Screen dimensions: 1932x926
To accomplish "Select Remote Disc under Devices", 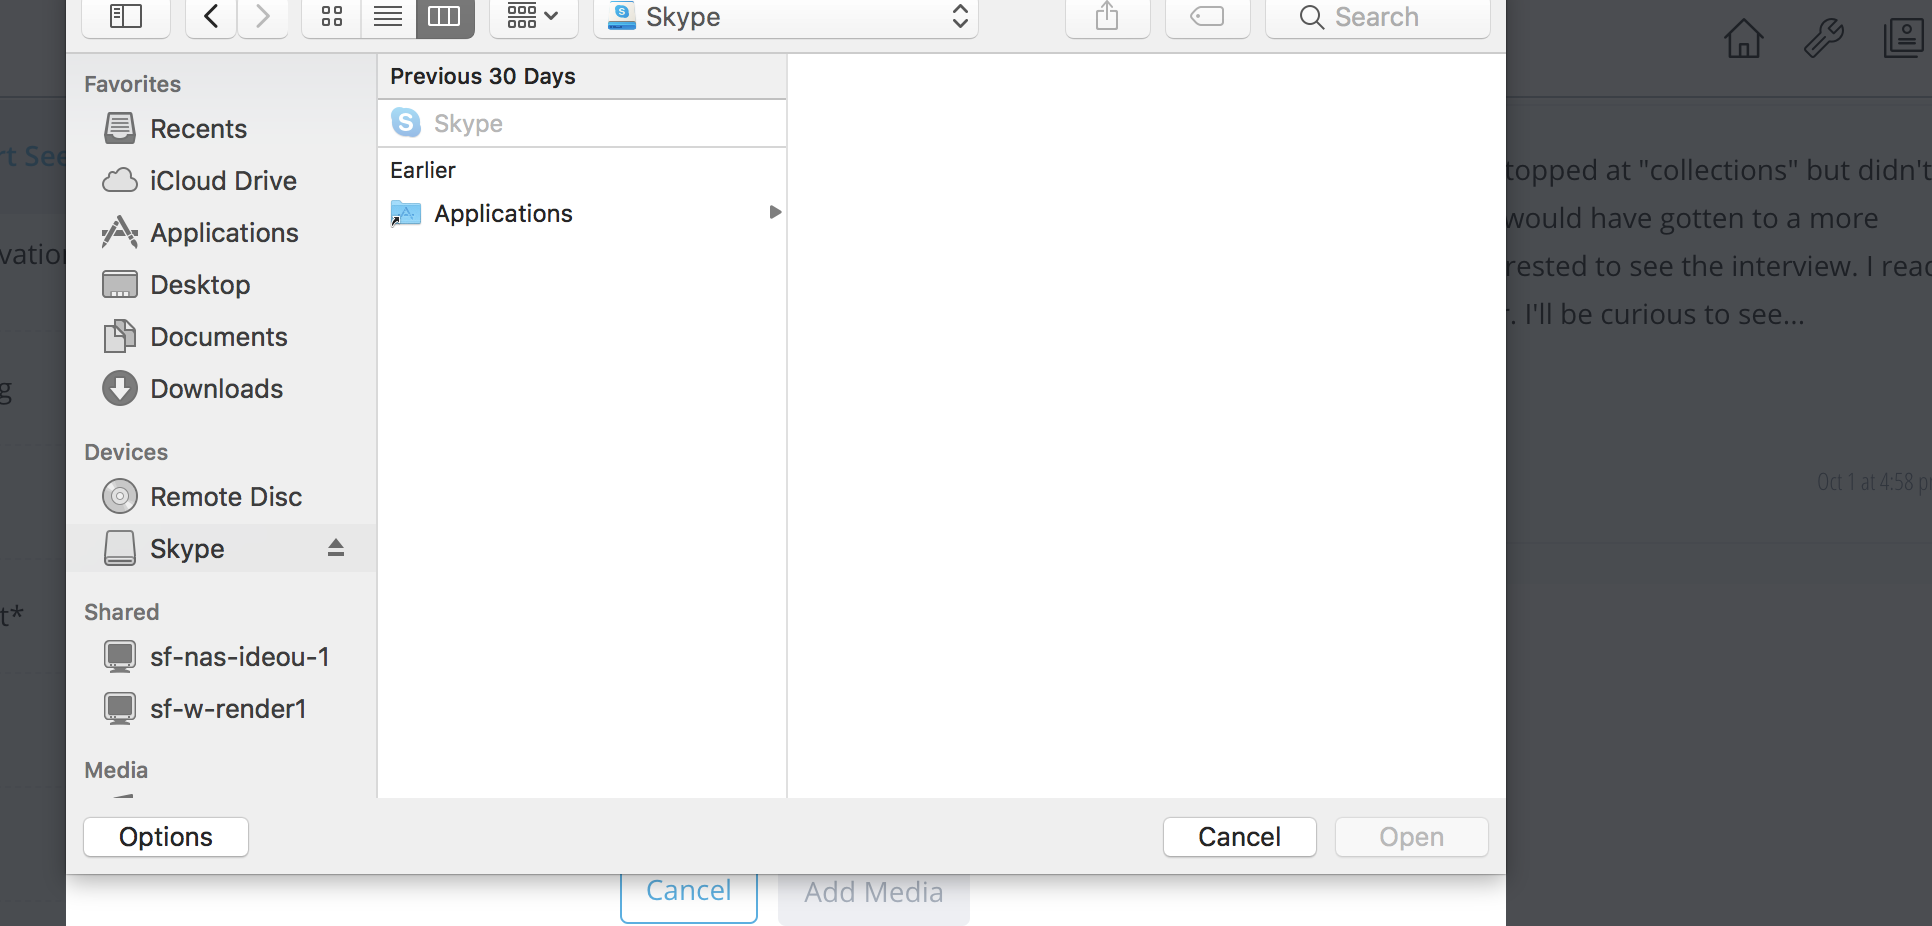I will click(x=225, y=497).
